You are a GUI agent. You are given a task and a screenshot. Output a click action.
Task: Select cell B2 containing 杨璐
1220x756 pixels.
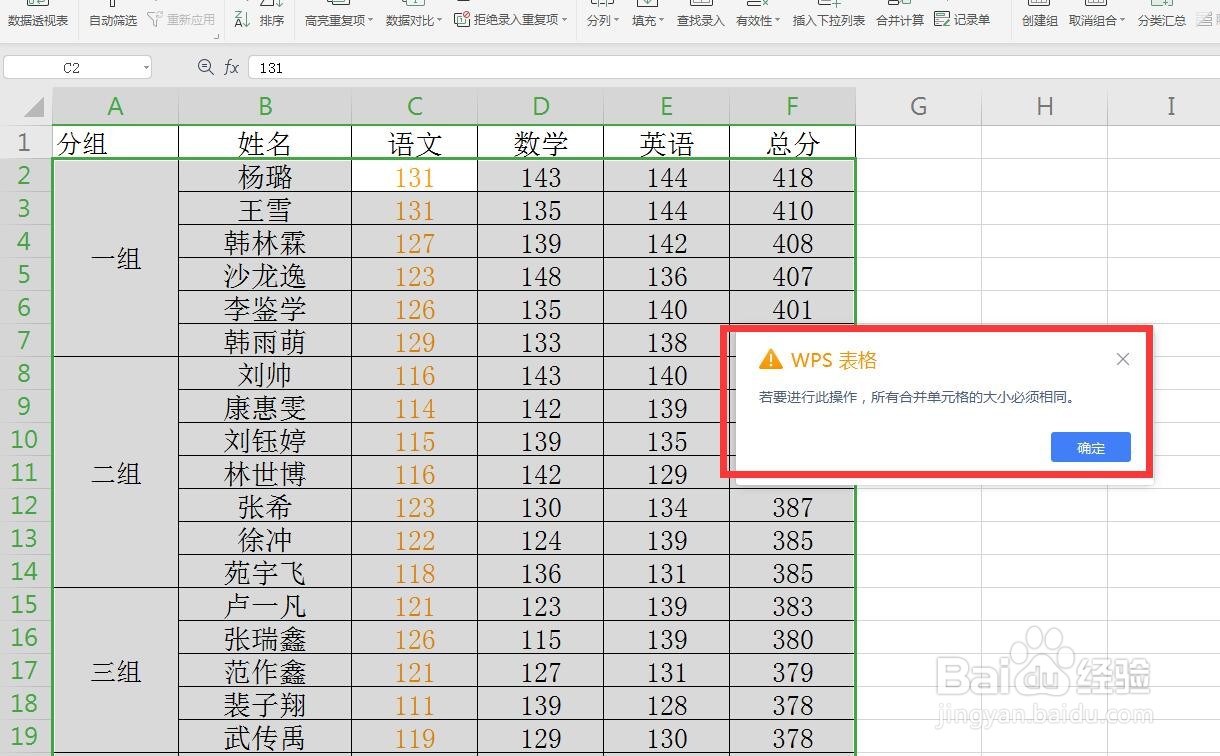(x=264, y=176)
